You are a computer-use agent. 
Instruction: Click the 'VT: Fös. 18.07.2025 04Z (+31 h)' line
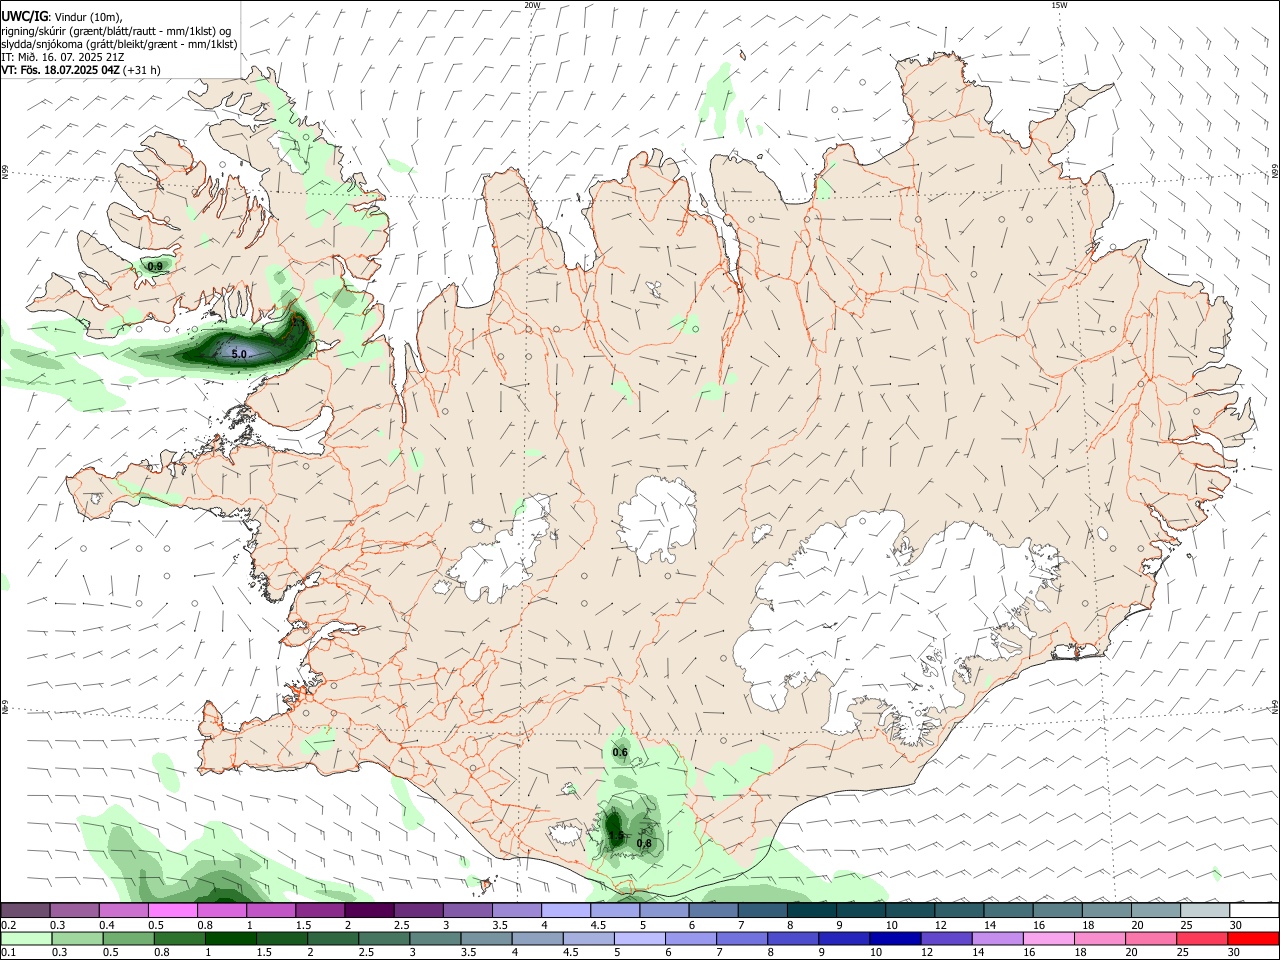81,70
